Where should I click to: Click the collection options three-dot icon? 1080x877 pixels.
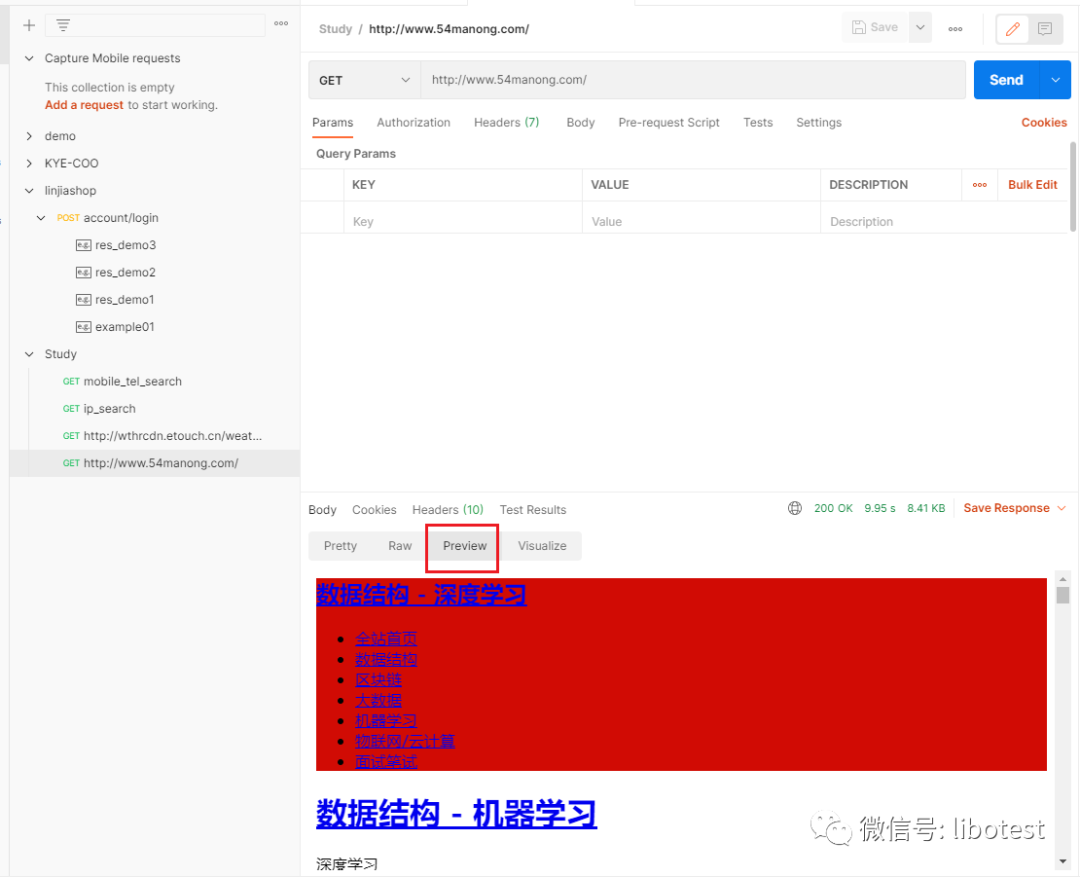click(x=281, y=25)
